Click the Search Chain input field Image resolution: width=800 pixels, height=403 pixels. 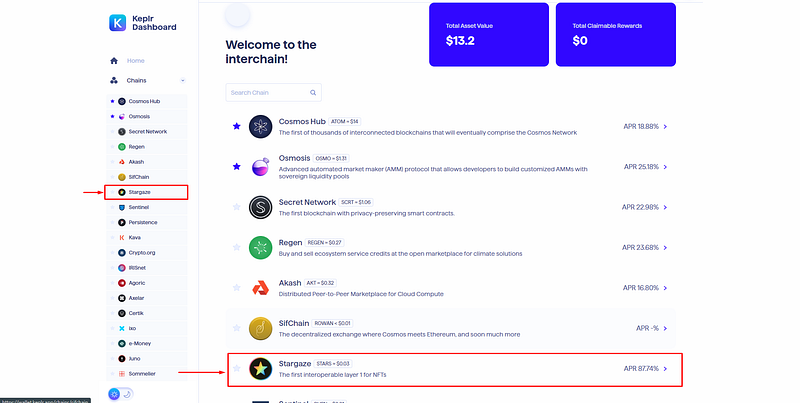pos(273,92)
